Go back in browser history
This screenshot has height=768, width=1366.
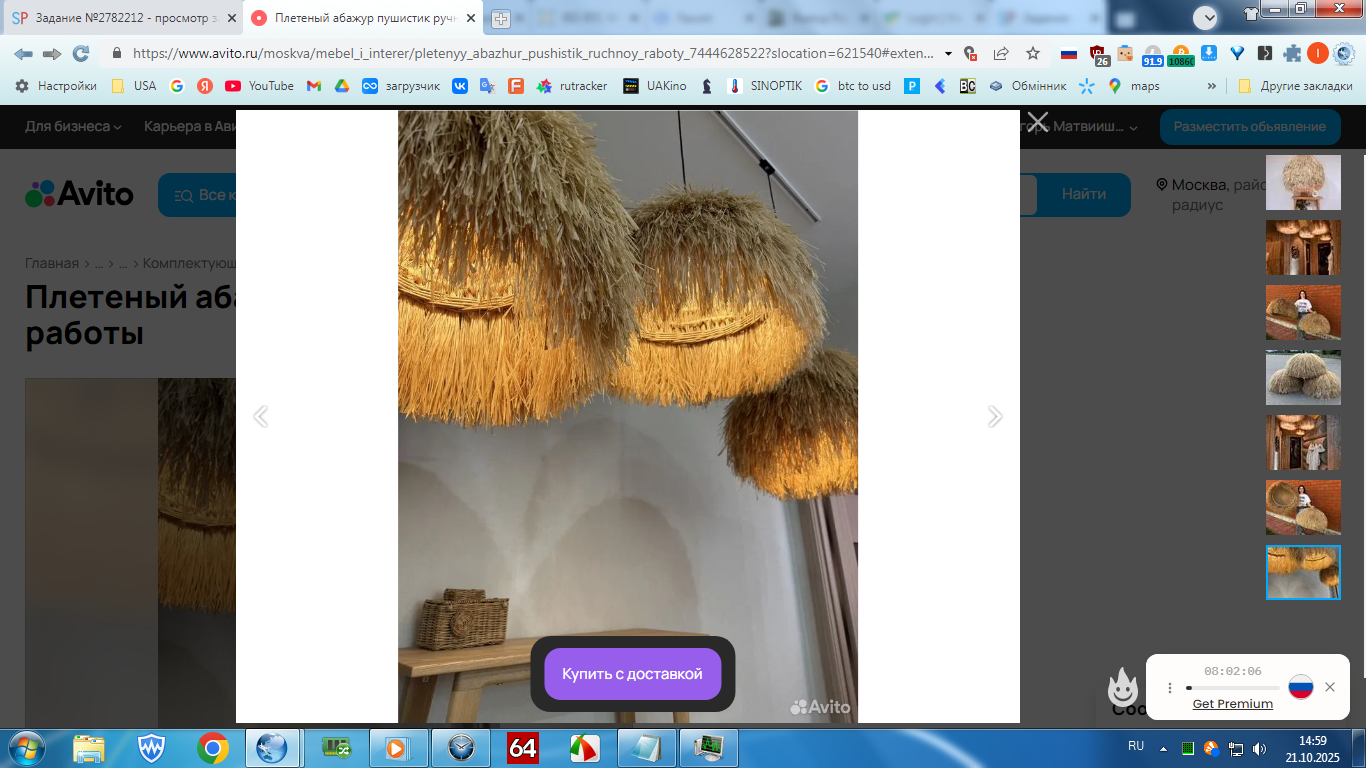coord(22,54)
